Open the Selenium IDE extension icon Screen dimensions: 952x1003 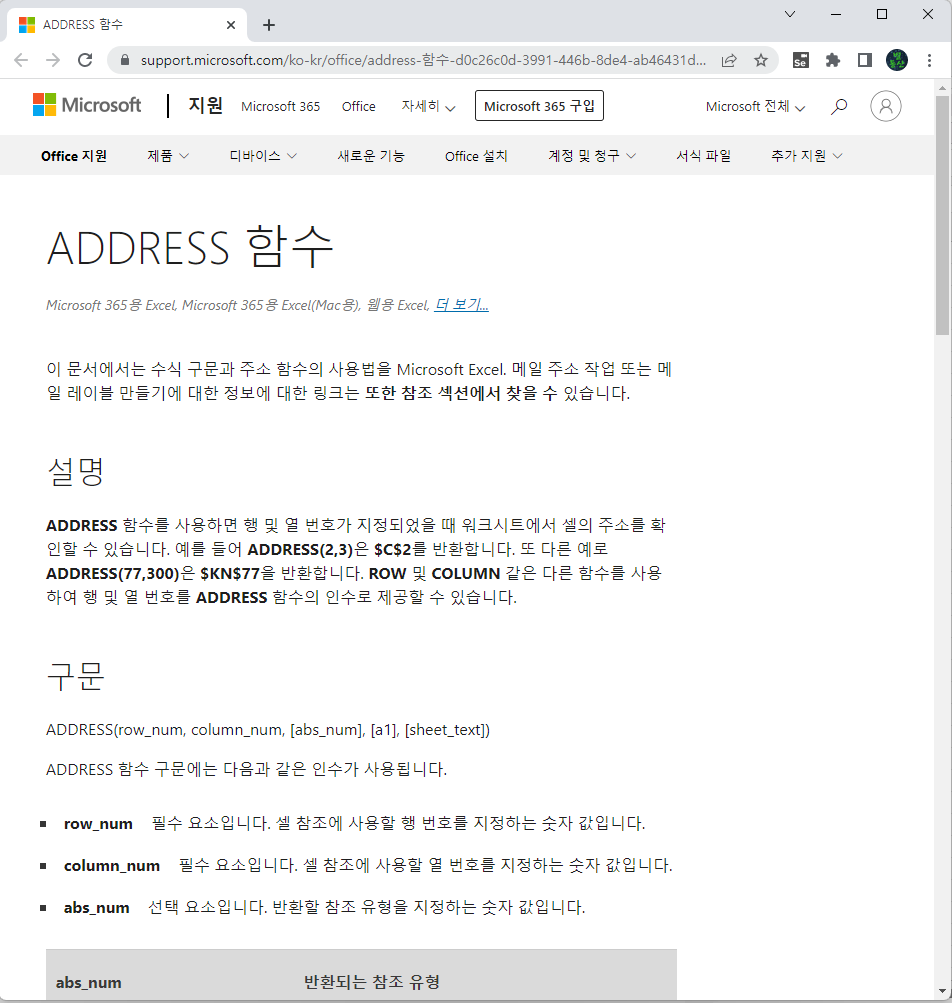coord(800,60)
